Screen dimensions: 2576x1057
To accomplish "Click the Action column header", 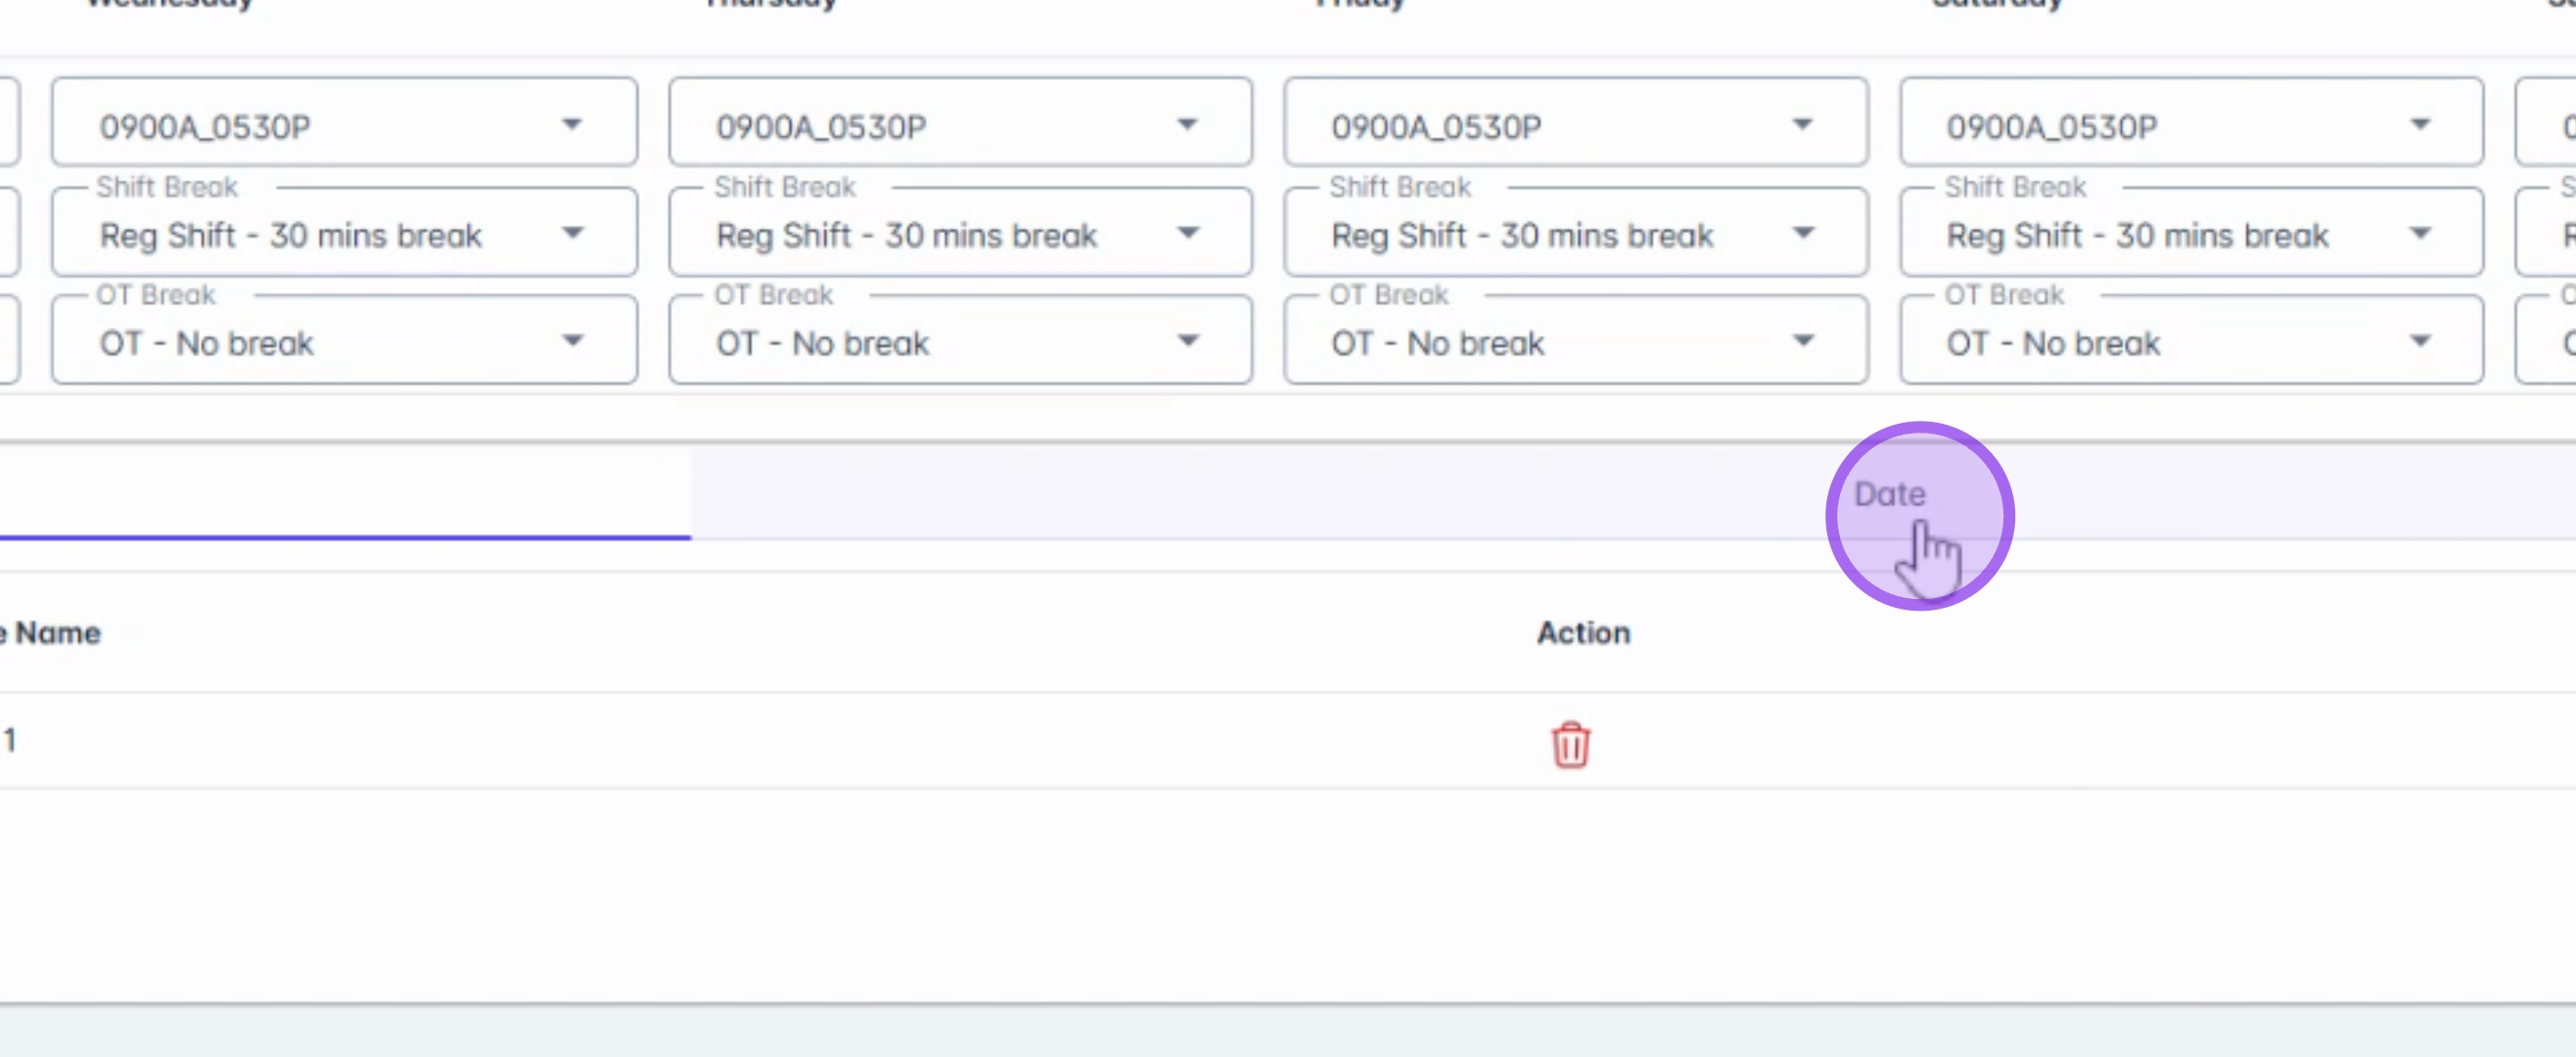I will pos(1583,633).
